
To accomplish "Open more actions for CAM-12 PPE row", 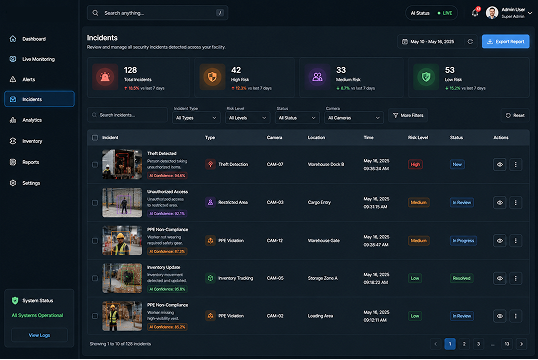I will (515, 241).
